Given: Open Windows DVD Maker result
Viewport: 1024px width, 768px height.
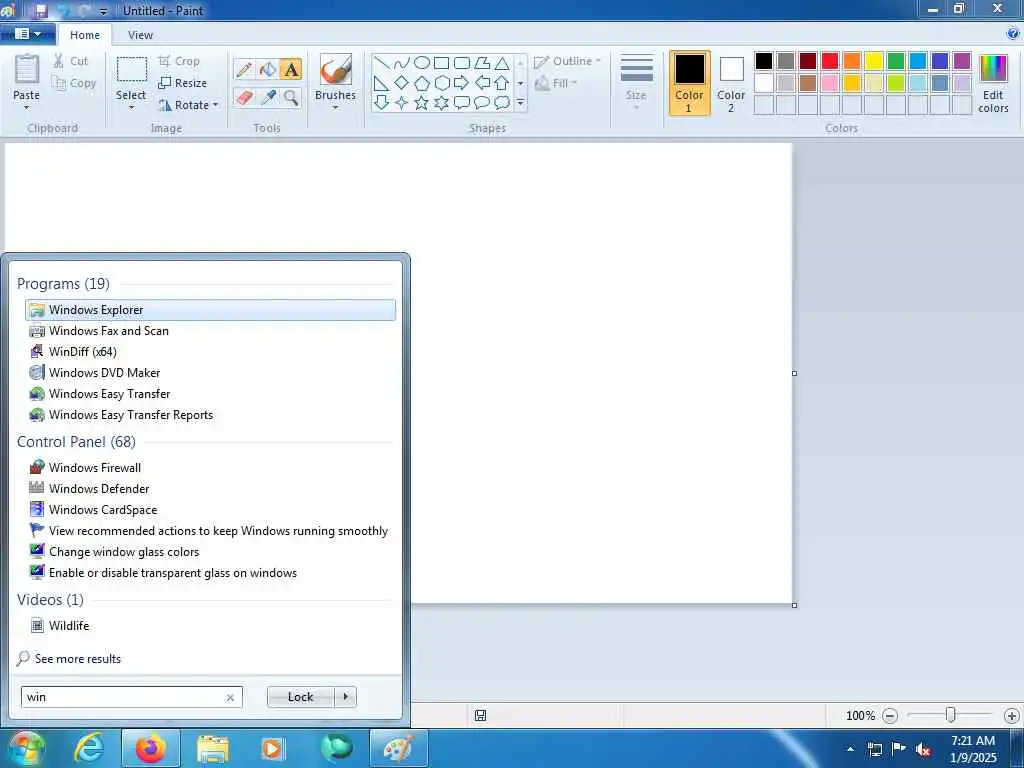Looking at the screenshot, I should pos(210,372).
